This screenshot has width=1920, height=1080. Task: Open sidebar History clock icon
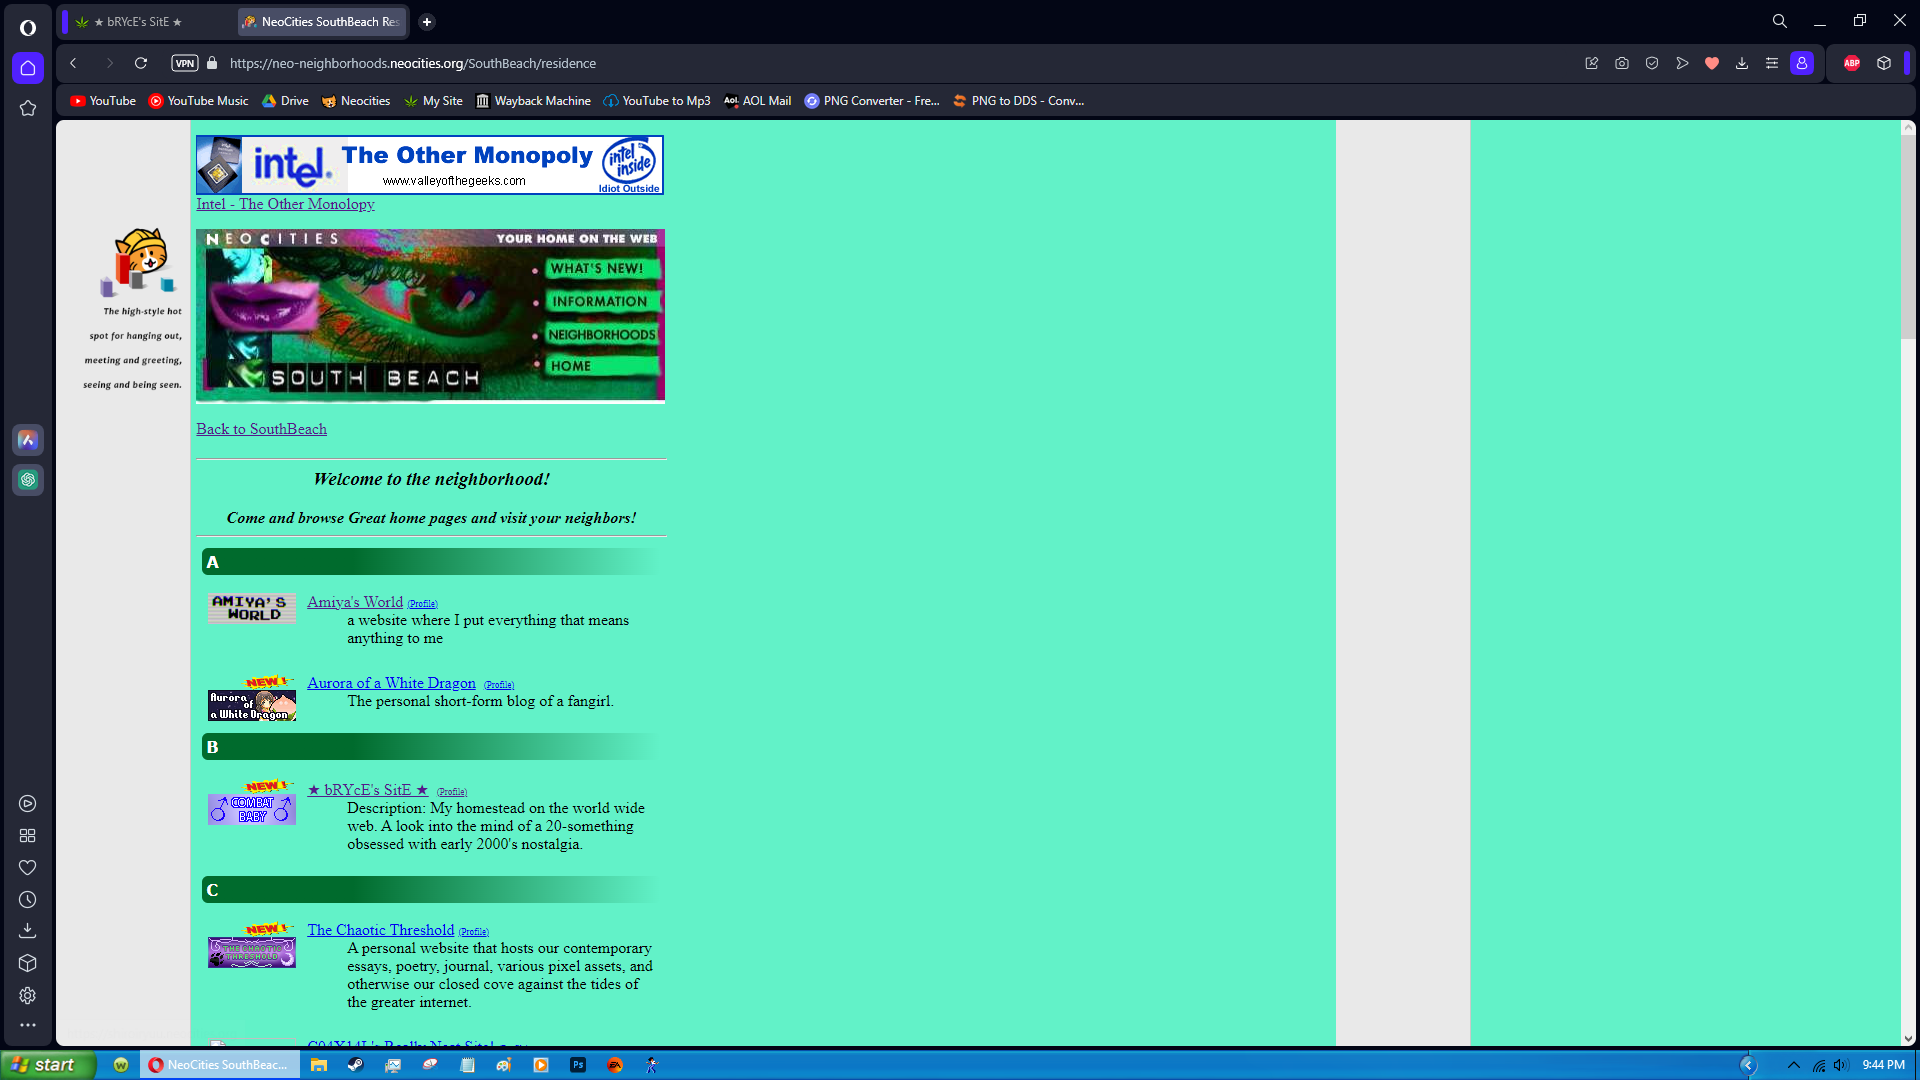point(27,900)
